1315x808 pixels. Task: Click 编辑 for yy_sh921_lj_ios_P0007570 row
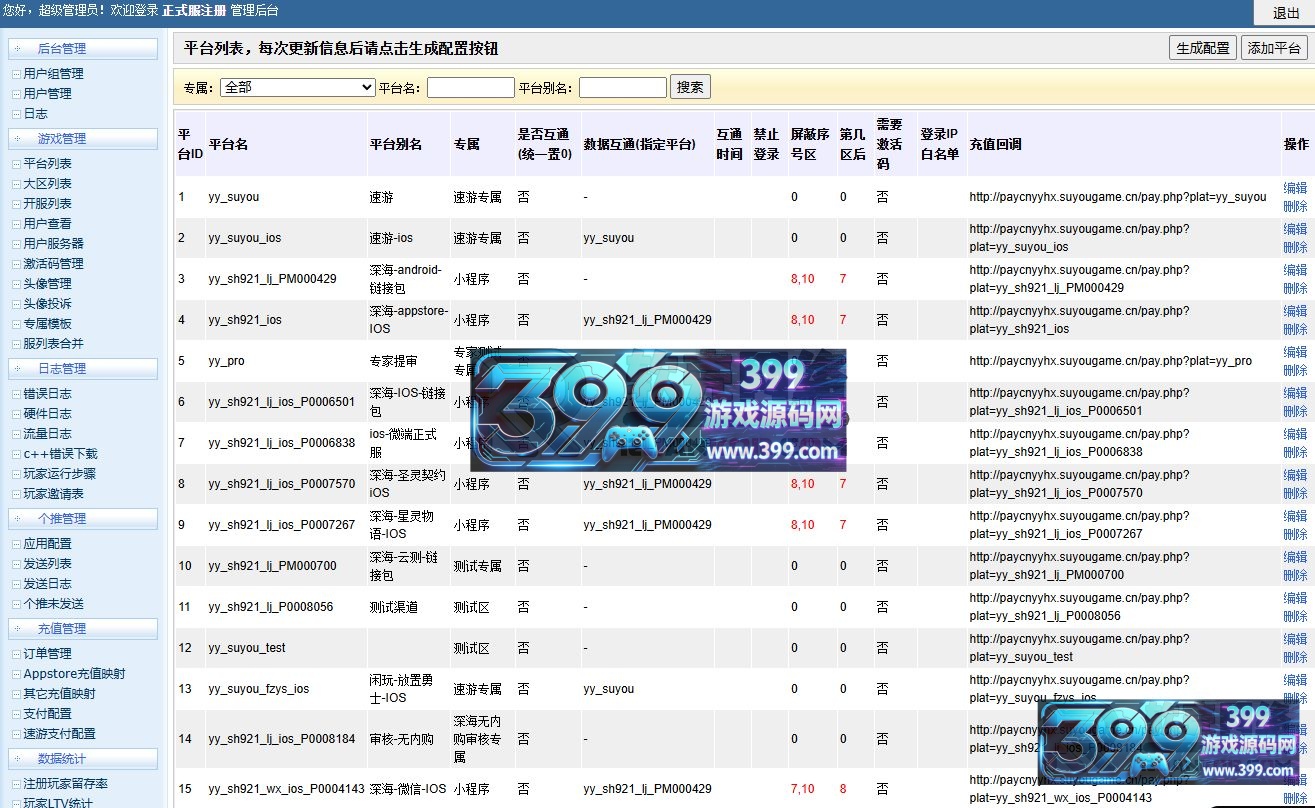click(1295, 475)
